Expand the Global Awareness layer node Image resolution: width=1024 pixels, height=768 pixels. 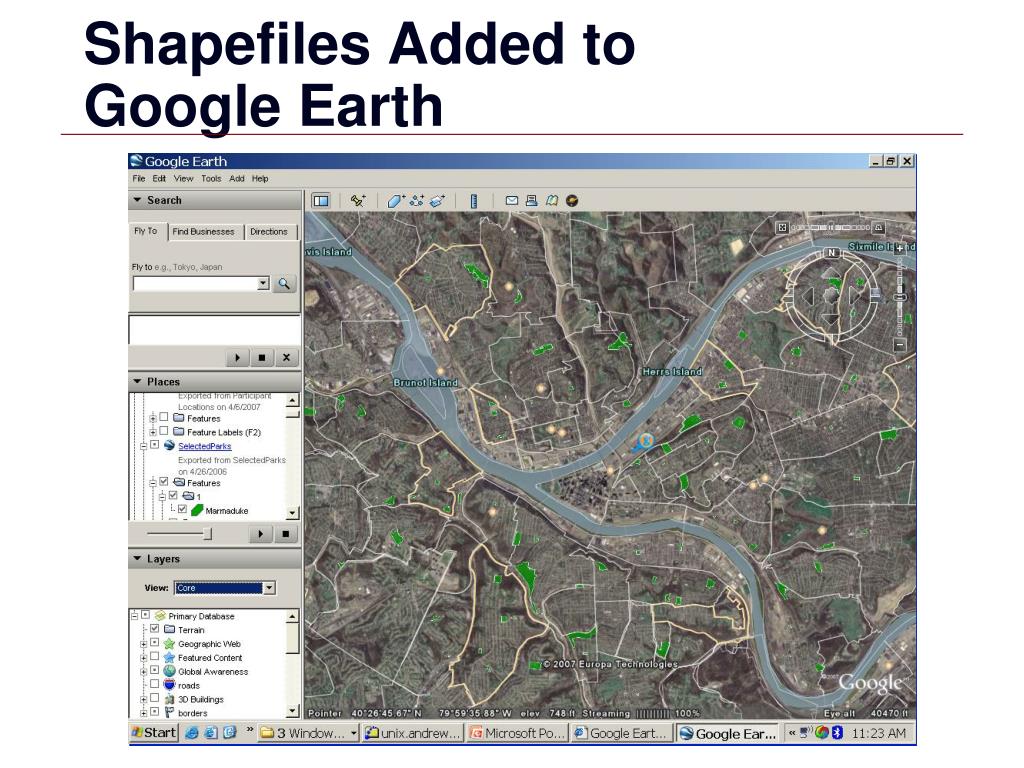tap(144, 671)
